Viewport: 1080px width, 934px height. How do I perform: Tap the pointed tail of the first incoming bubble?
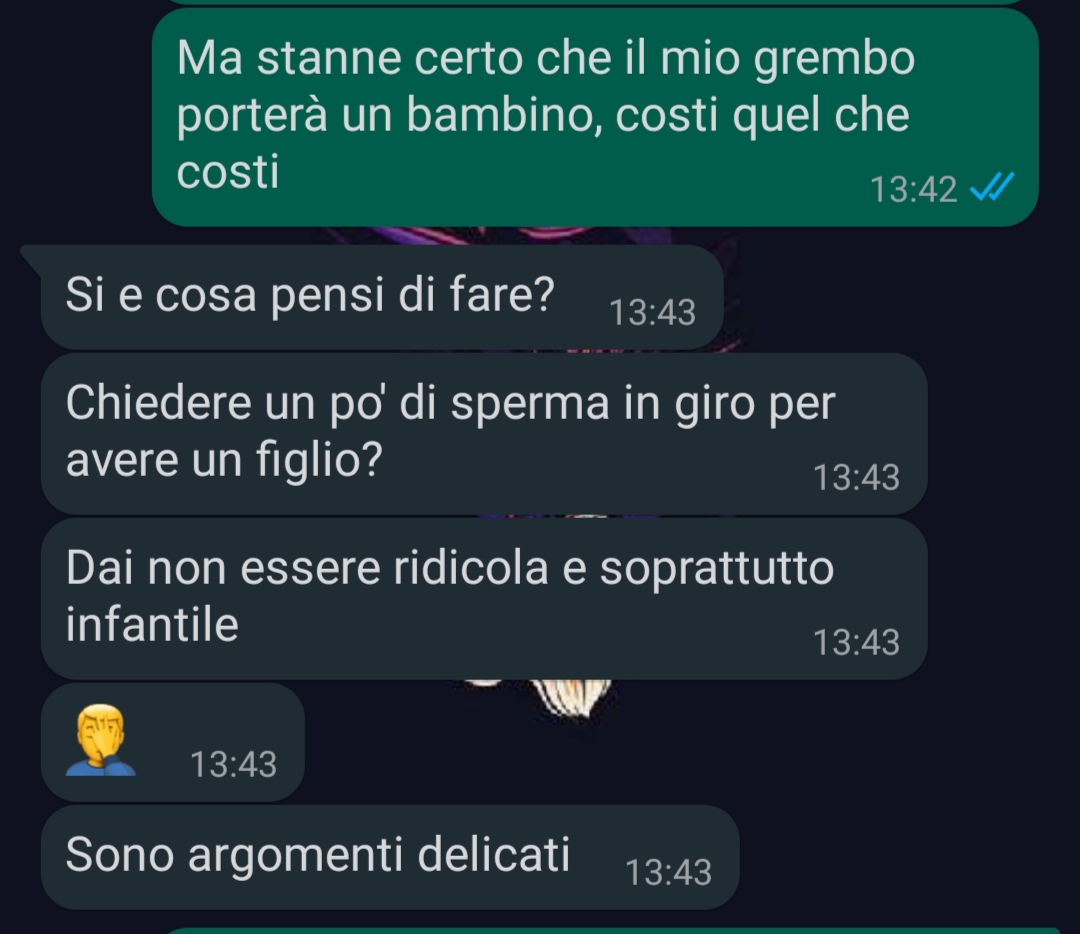(x=32, y=256)
